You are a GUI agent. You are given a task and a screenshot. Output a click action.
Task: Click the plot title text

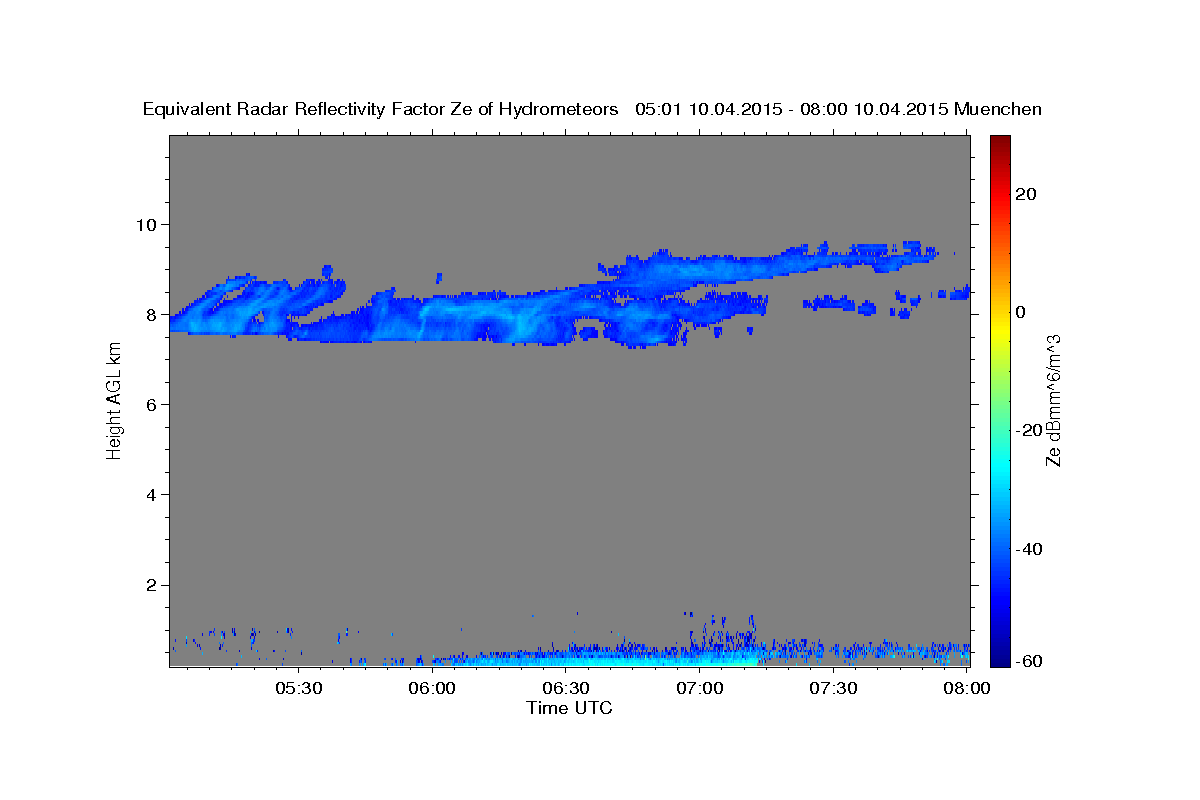pyautogui.click(x=593, y=109)
